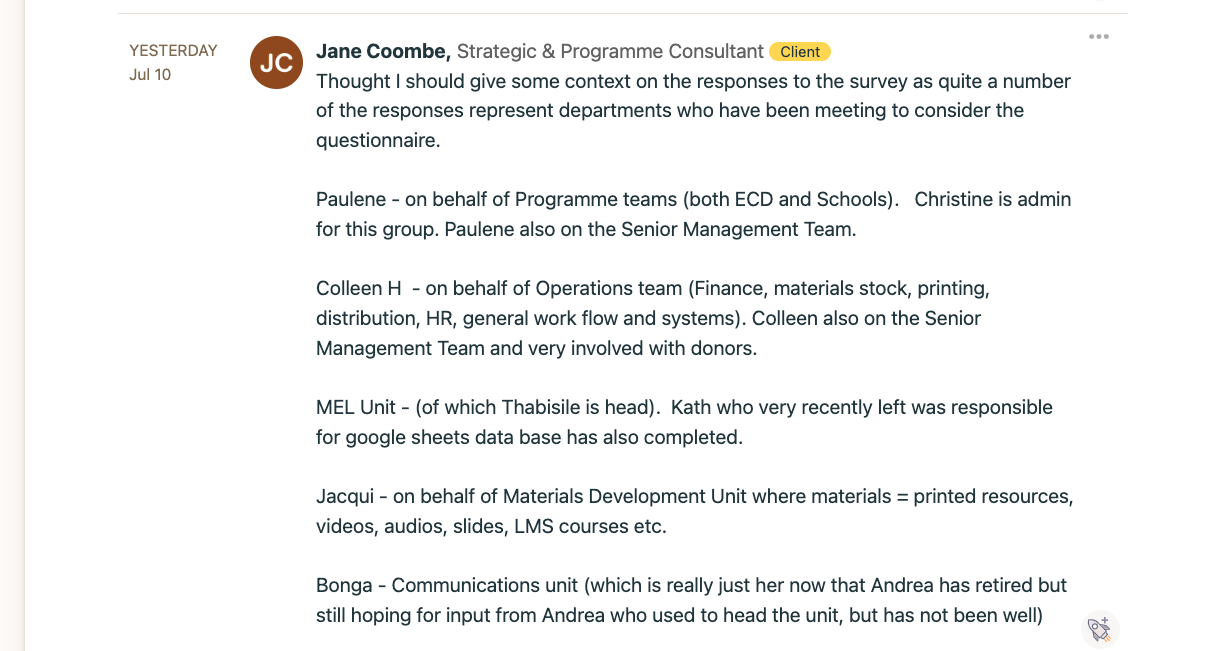Image resolution: width=1205 pixels, height=651 pixels.
Task: Click the Jul 10 date
Action: (150, 74)
